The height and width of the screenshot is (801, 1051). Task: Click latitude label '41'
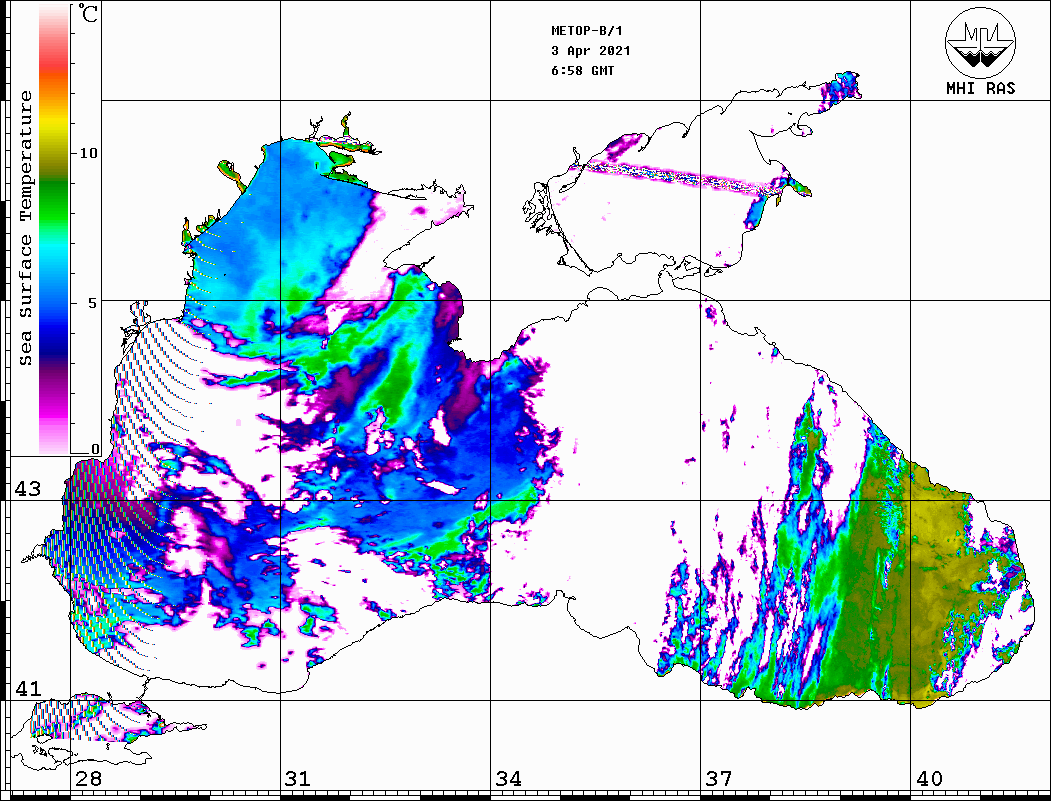click(27, 689)
